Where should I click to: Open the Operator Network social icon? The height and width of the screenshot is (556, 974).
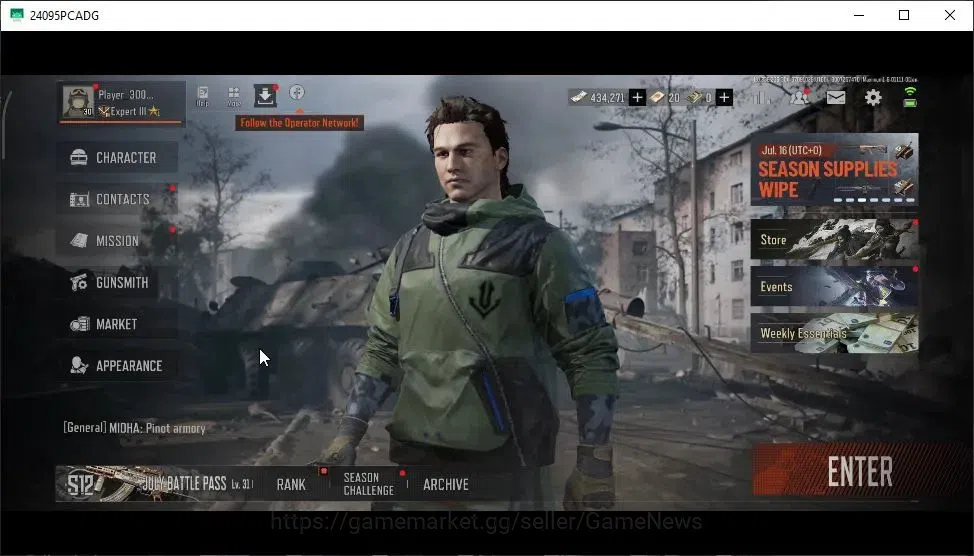297,93
